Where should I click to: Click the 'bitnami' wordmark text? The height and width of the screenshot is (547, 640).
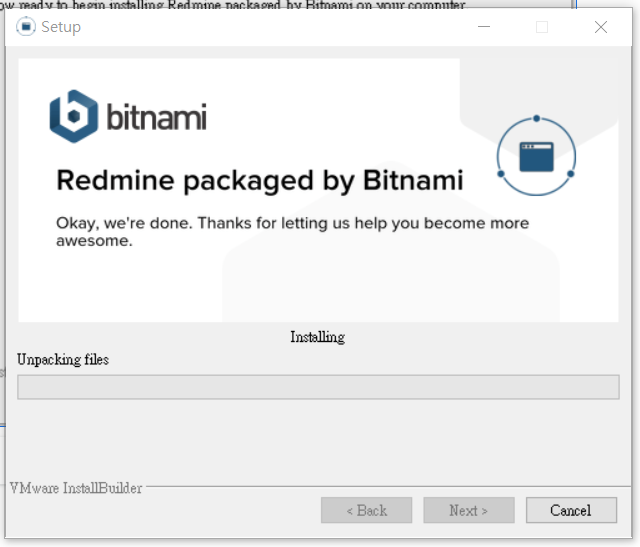point(156,117)
